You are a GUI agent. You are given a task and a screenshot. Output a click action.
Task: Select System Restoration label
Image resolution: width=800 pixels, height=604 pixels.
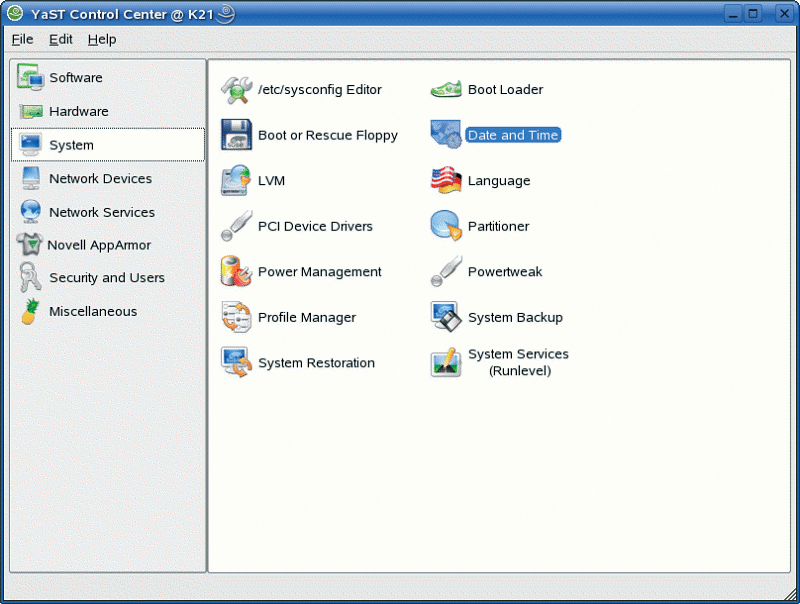pyautogui.click(x=316, y=363)
